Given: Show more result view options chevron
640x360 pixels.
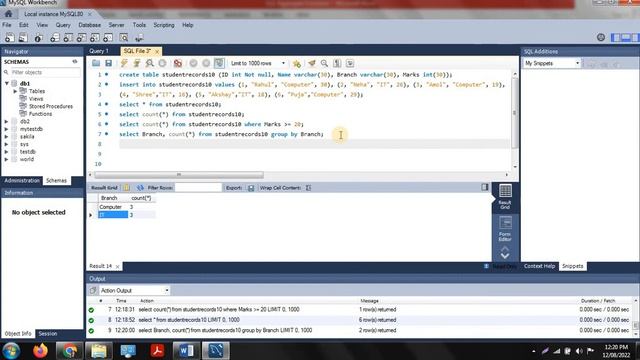Looking at the screenshot, I should 505,256.
